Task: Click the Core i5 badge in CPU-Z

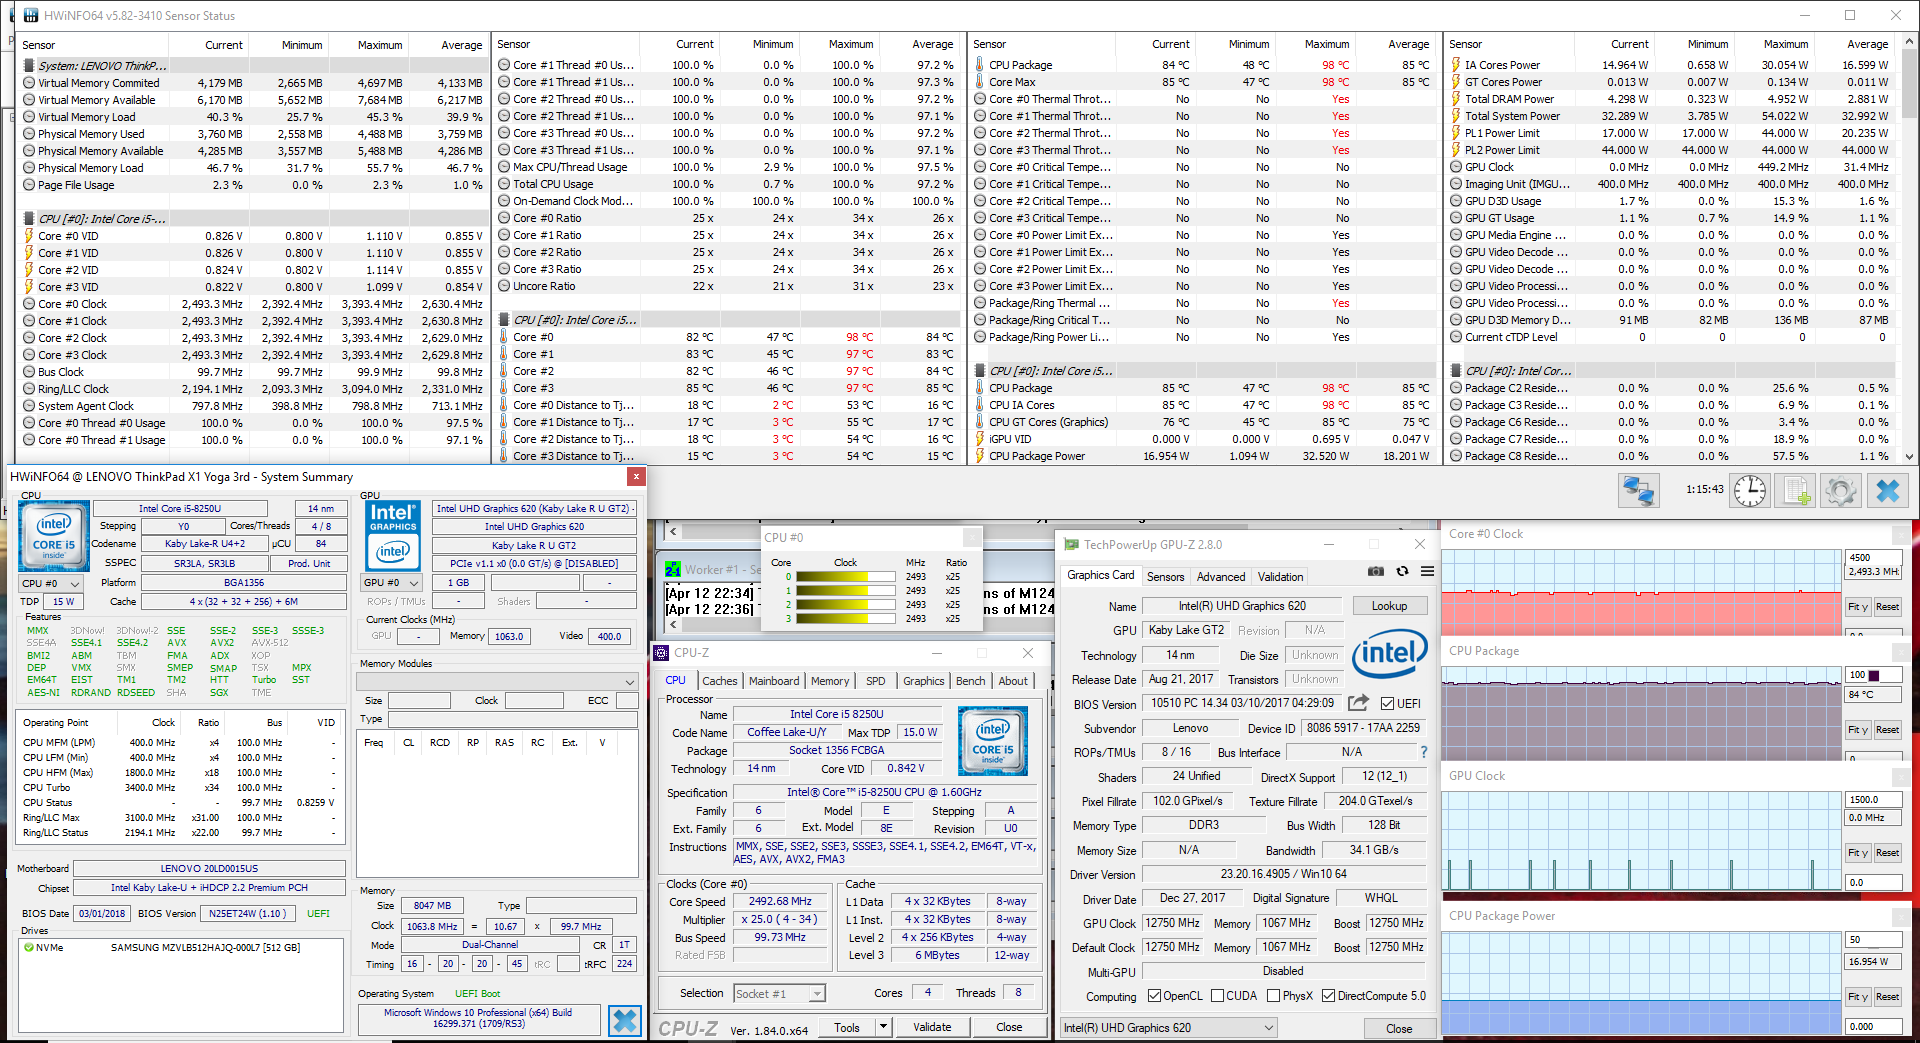Action: click(x=993, y=741)
